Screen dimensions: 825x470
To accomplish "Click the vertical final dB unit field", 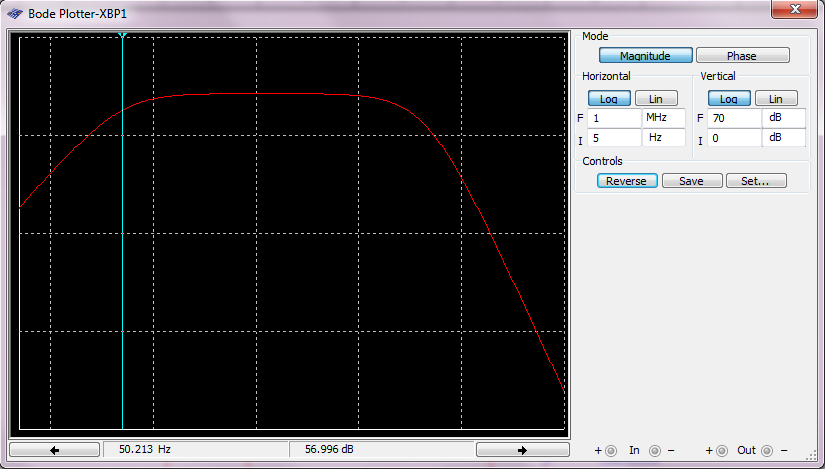I will pos(784,118).
